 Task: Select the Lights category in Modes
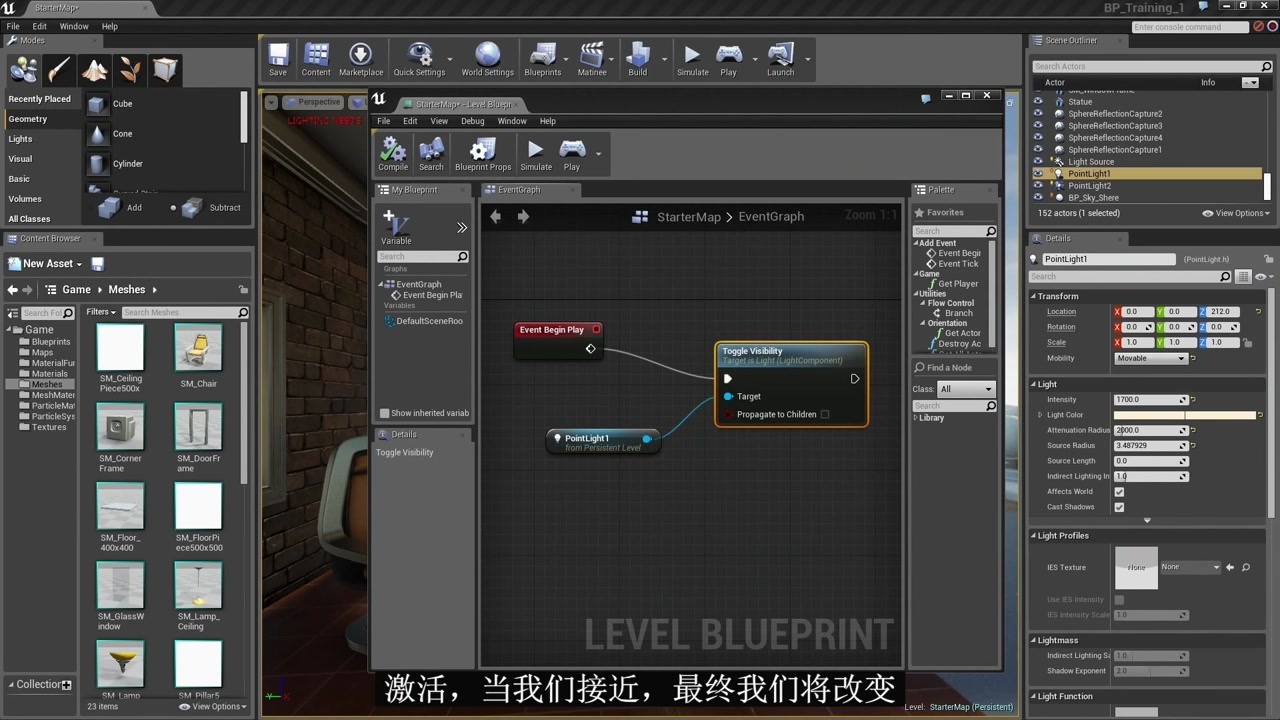(x=20, y=139)
